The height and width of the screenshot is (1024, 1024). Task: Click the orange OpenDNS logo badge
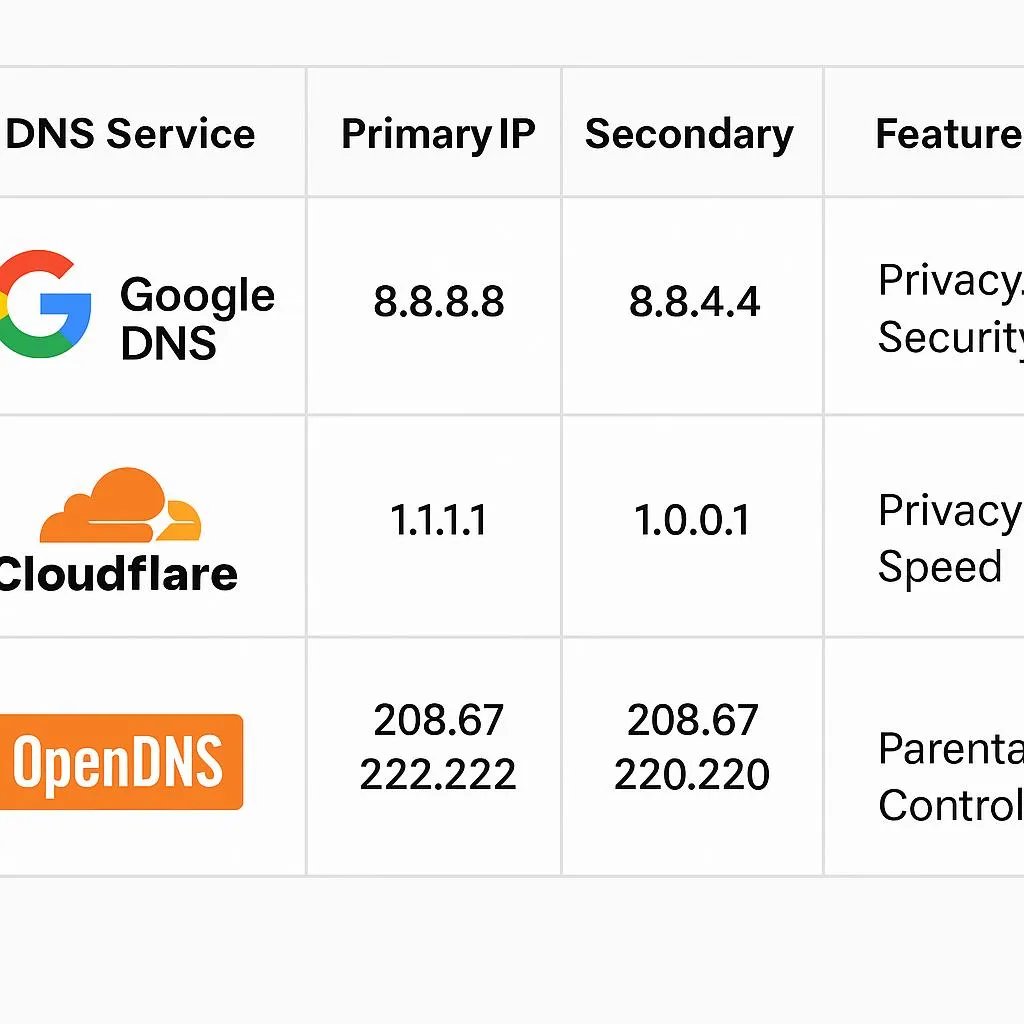[120, 762]
